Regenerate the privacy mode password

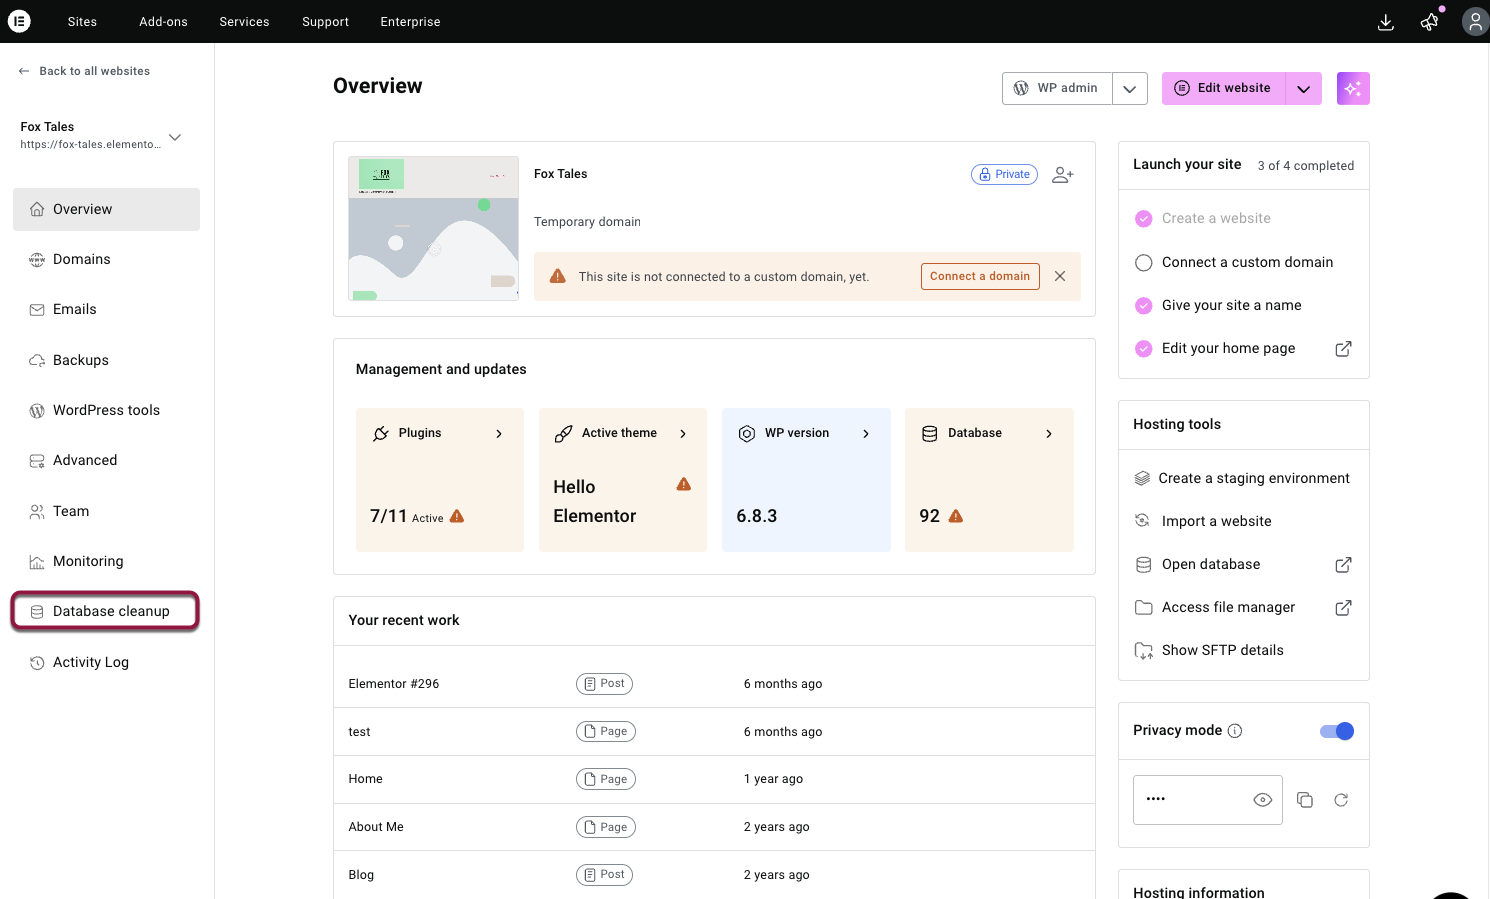click(1341, 800)
